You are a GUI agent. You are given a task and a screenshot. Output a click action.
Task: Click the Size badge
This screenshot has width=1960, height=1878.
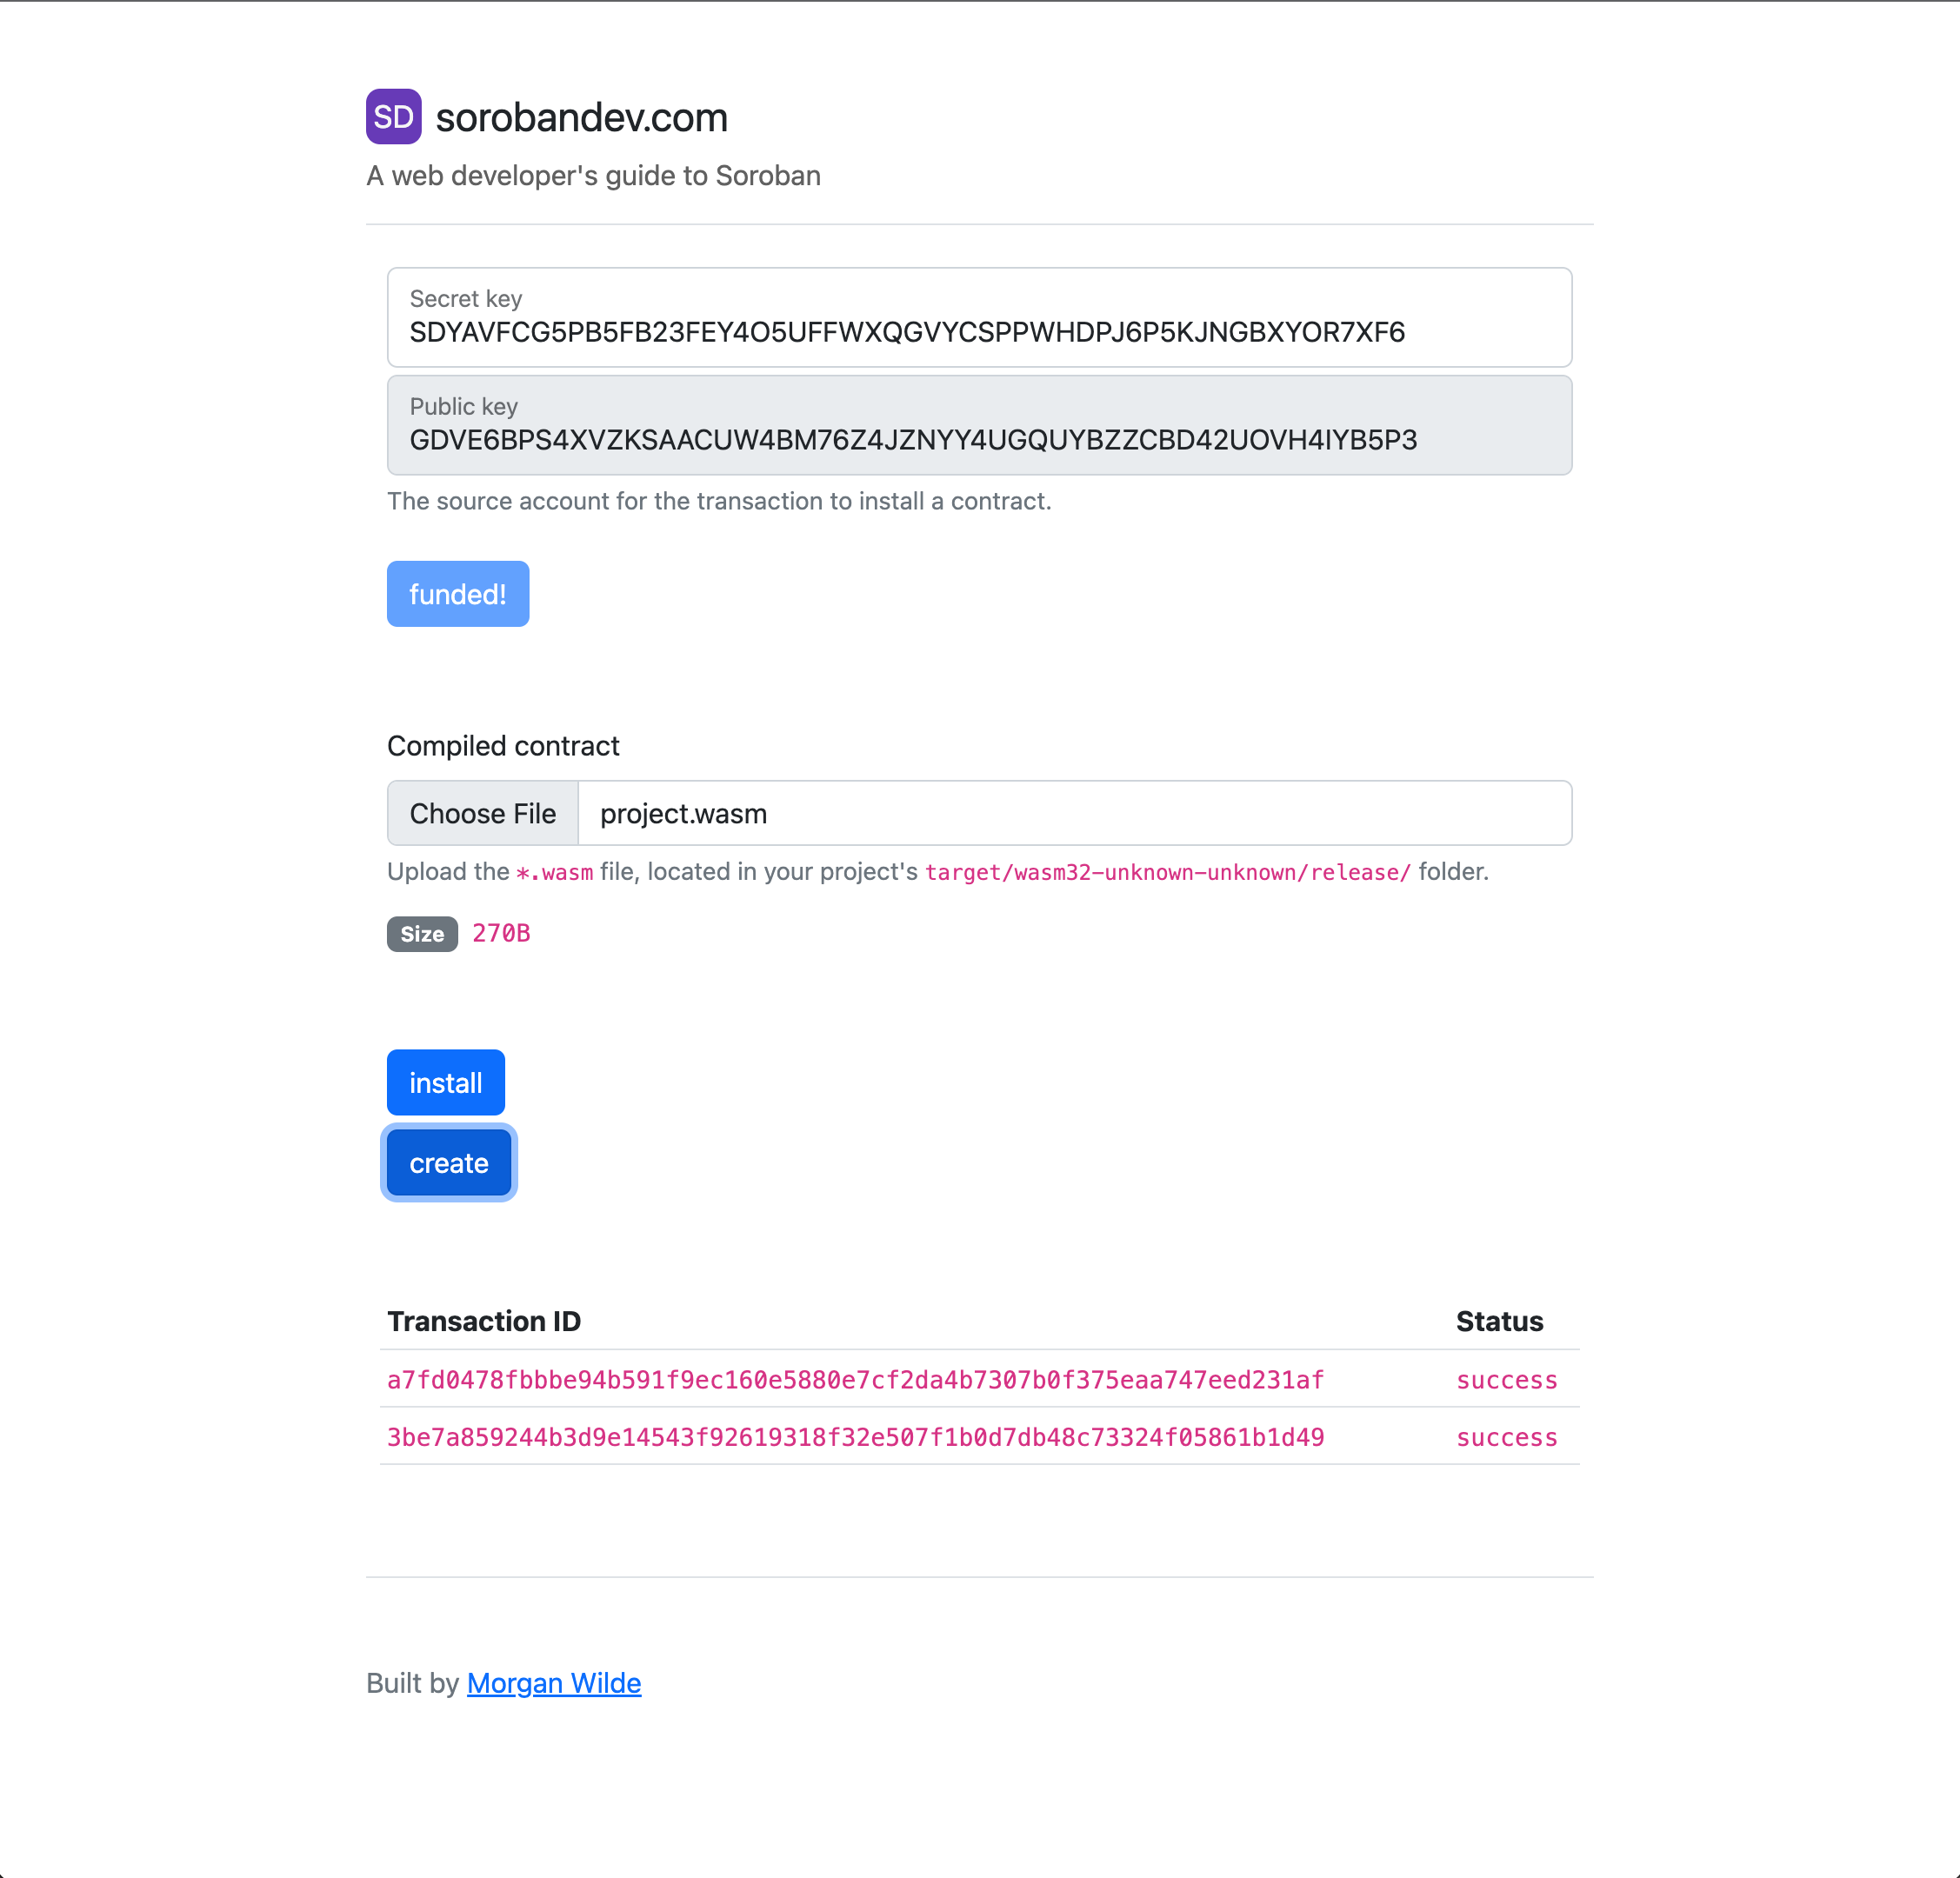421,933
